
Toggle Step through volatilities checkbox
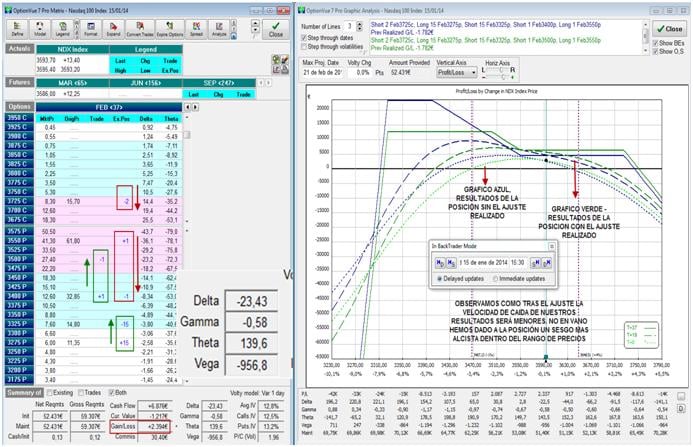(305, 45)
